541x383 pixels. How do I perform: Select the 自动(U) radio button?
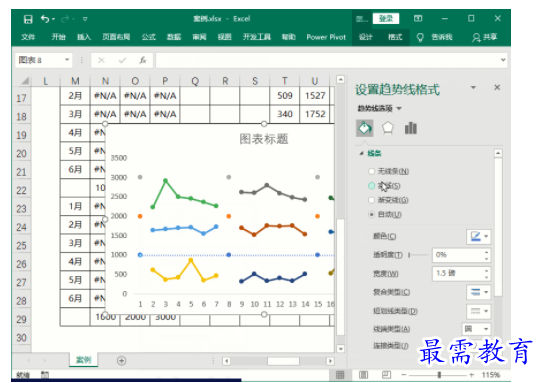pos(372,215)
